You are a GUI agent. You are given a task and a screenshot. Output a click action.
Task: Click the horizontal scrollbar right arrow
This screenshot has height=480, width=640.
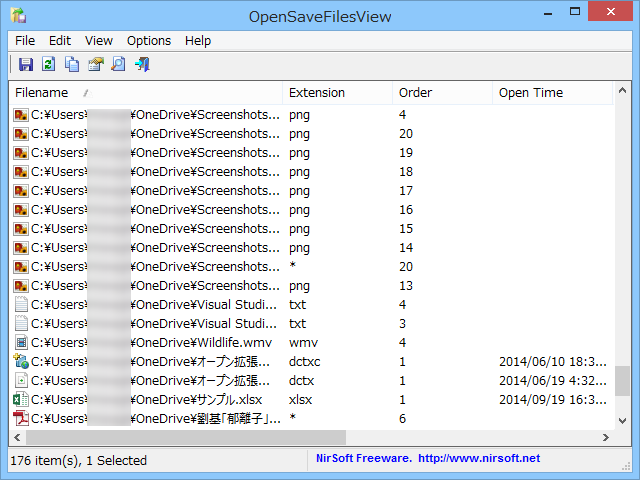pyautogui.click(x=606, y=438)
